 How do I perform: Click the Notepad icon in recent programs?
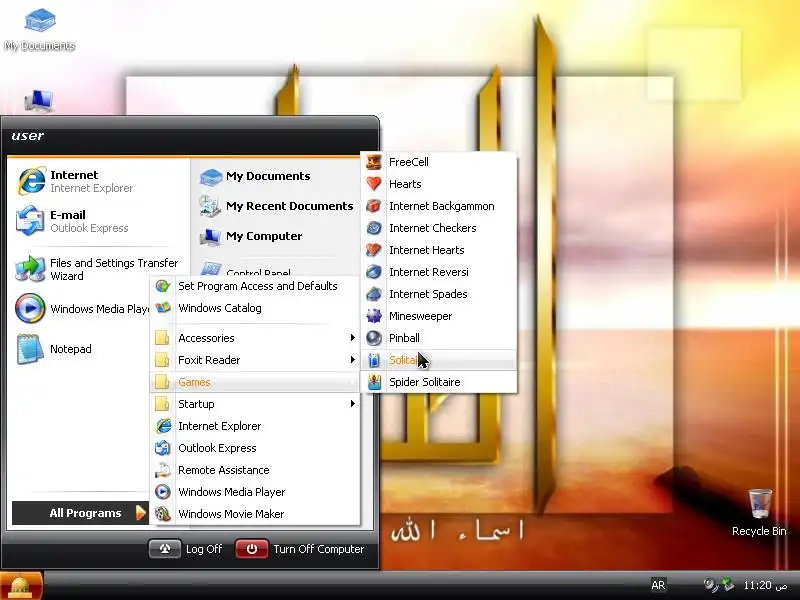[31, 349]
